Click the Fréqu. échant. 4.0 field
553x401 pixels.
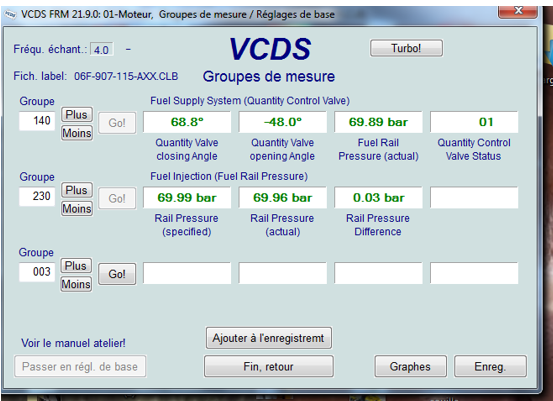point(102,49)
